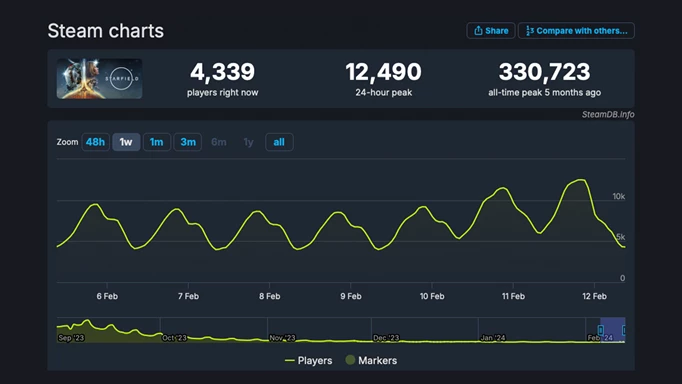Click left navigator range handle

coord(601,330)
